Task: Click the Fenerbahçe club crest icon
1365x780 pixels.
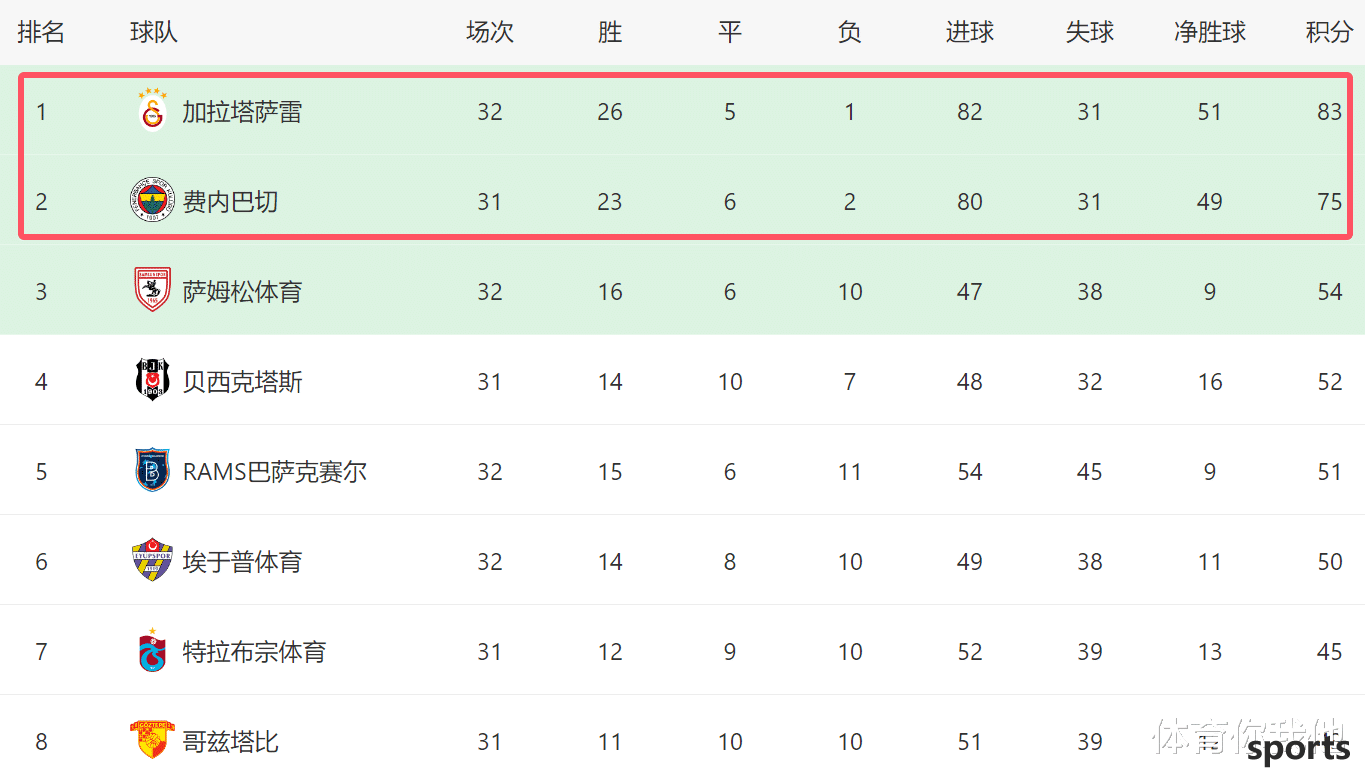Action: coord(153,201)
